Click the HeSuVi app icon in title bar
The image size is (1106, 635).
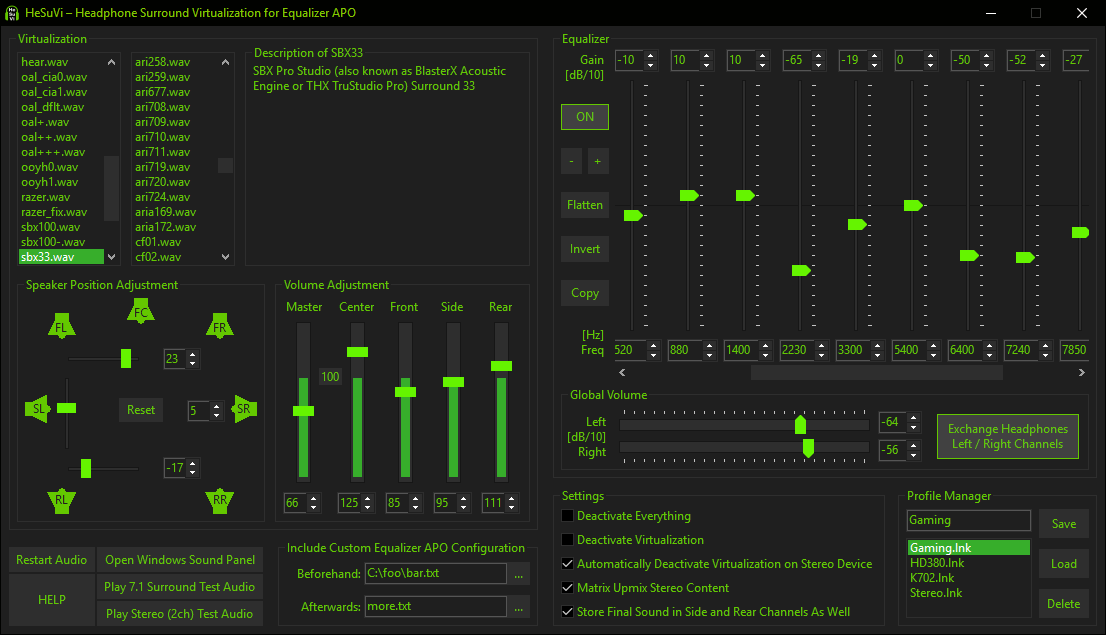coord(12,13)
